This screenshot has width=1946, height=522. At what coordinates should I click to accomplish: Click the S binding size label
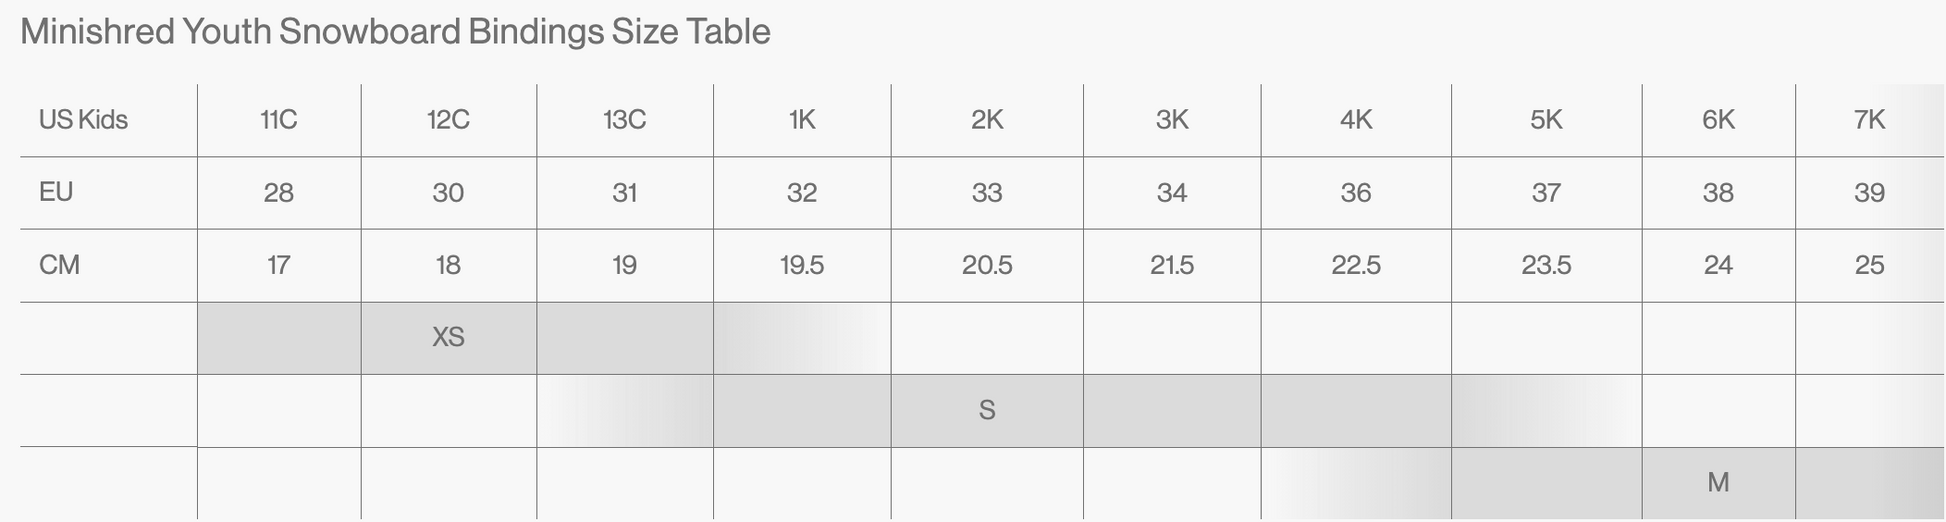click(x=986, y=411)
